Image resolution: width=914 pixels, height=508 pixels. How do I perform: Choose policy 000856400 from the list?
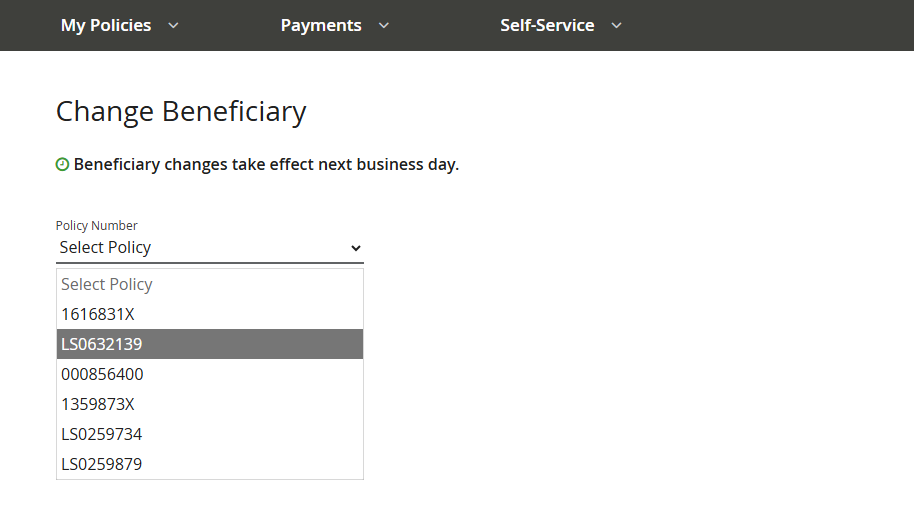coord(102,374)
